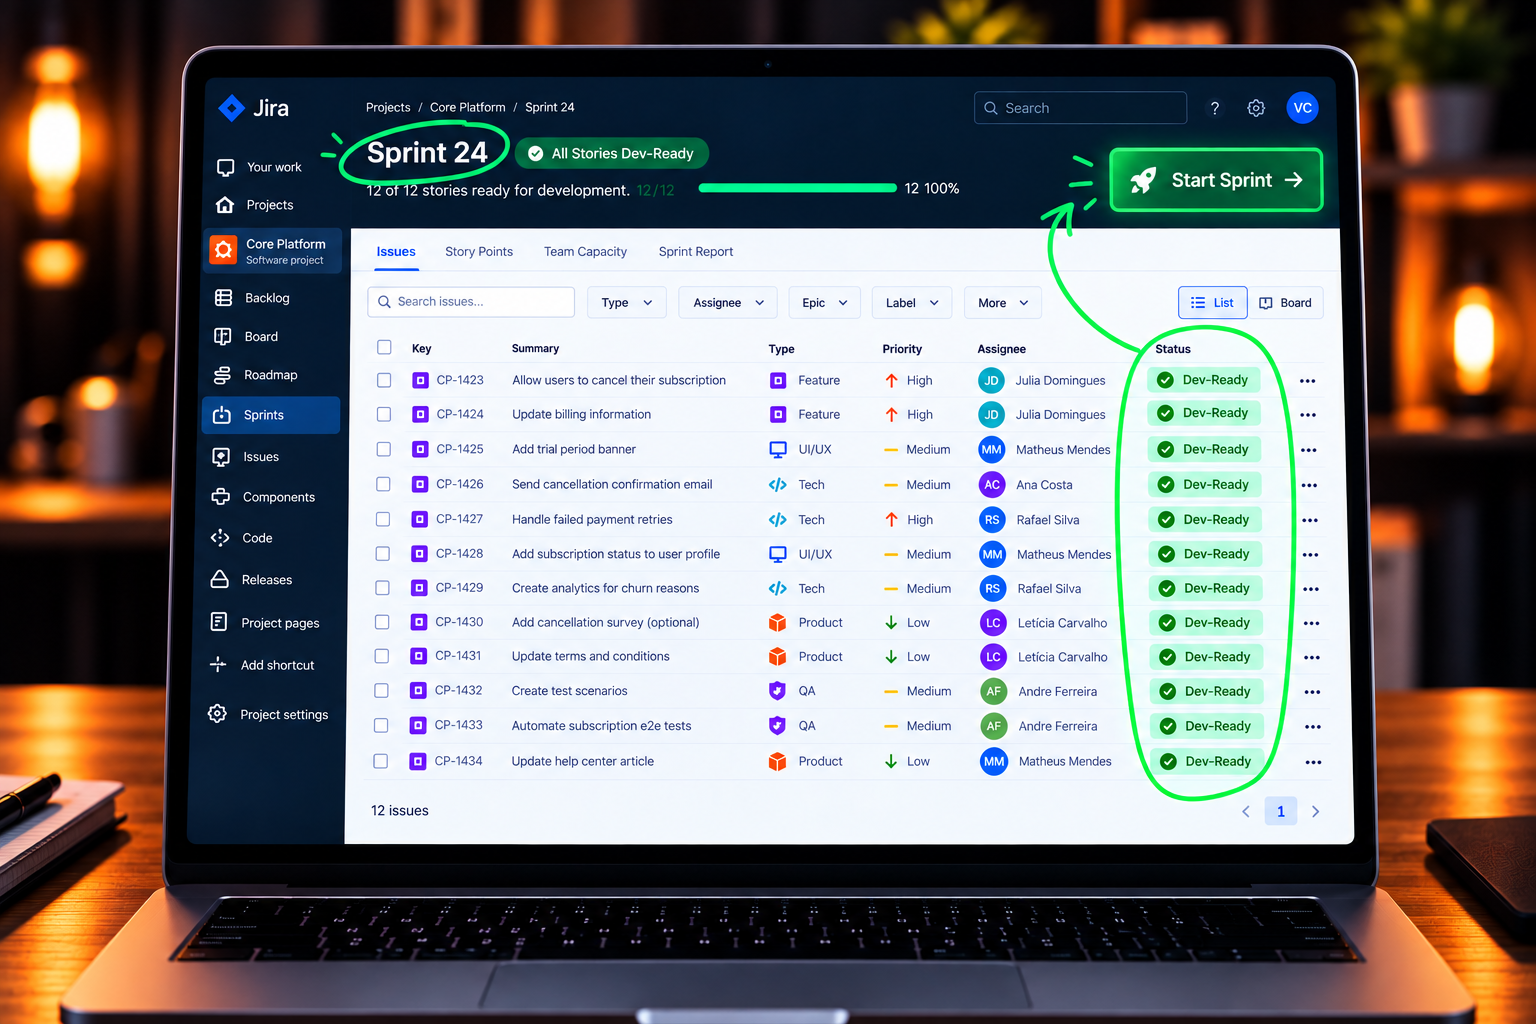Image resolution: width=1536 pixels, height=1024 pixels.
Task: Click the Search issues field
Action: (x=471, y=302)
